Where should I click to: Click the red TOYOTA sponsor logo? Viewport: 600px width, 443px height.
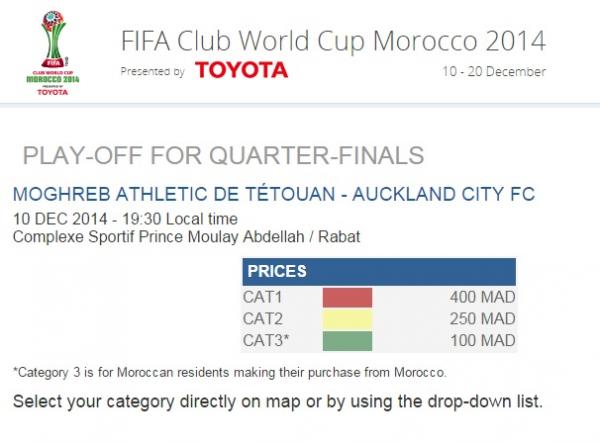241,70
